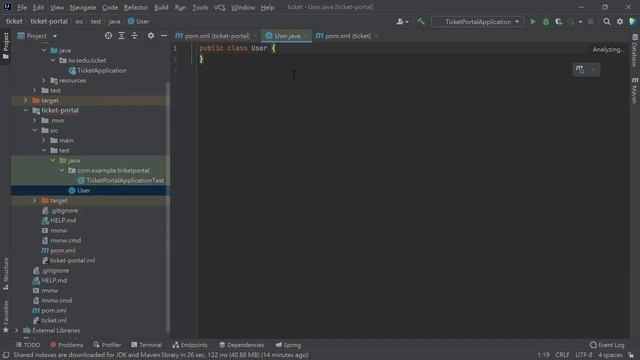The width and height of the screenshot is (640, 360).
Task: Select opened file locate target icon
Action: pyautogui.click(x=108, y=36)
